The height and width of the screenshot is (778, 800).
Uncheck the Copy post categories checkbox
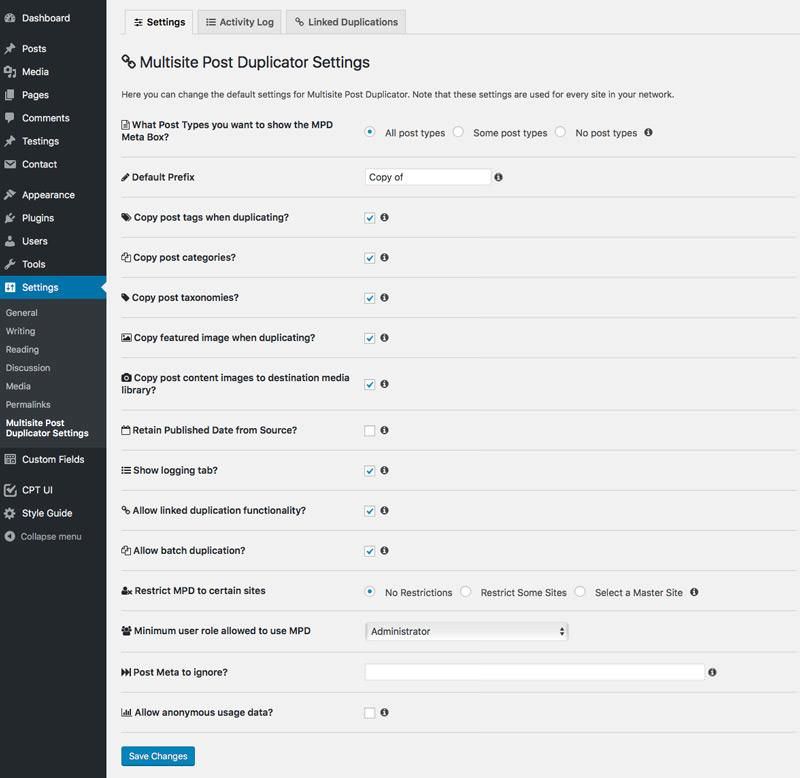click(x=369, y=258)
